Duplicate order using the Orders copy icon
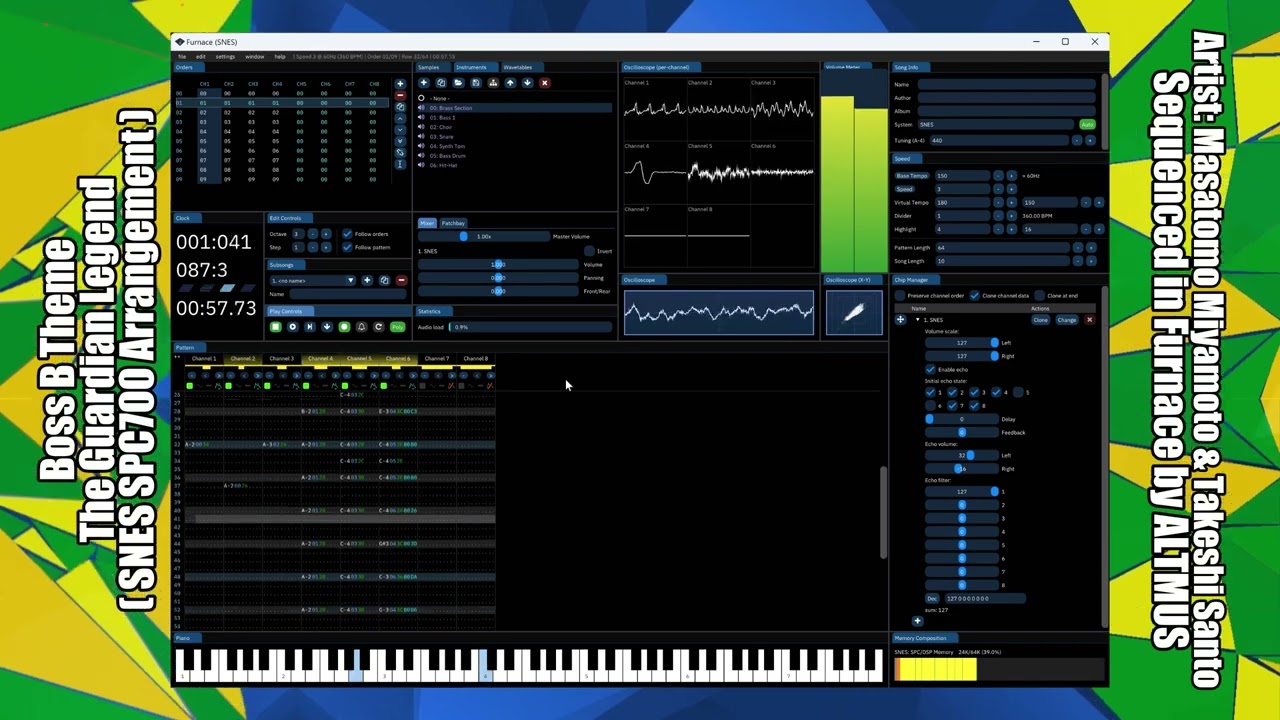Screen dimensions: 1280x720 (x=400, y=107)
